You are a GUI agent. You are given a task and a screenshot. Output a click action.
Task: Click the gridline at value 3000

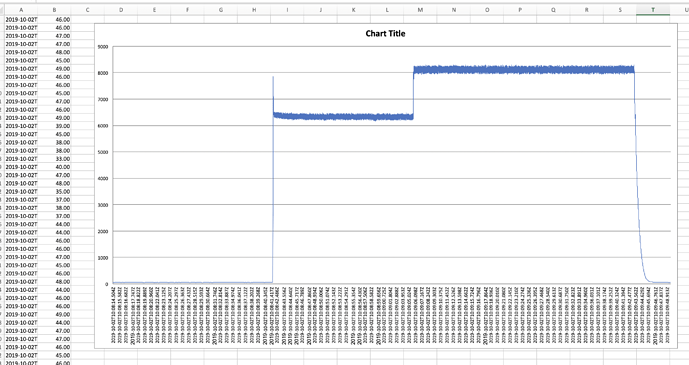tap(392, 205)
